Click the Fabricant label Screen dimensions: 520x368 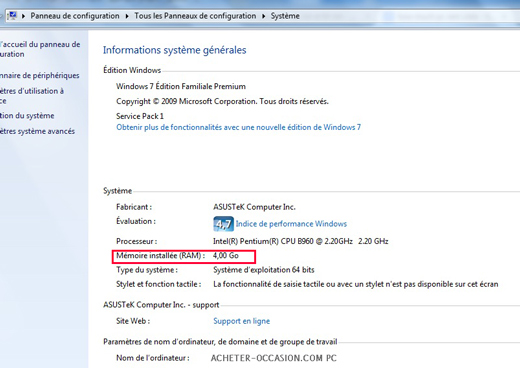click(x=134, y=207)
